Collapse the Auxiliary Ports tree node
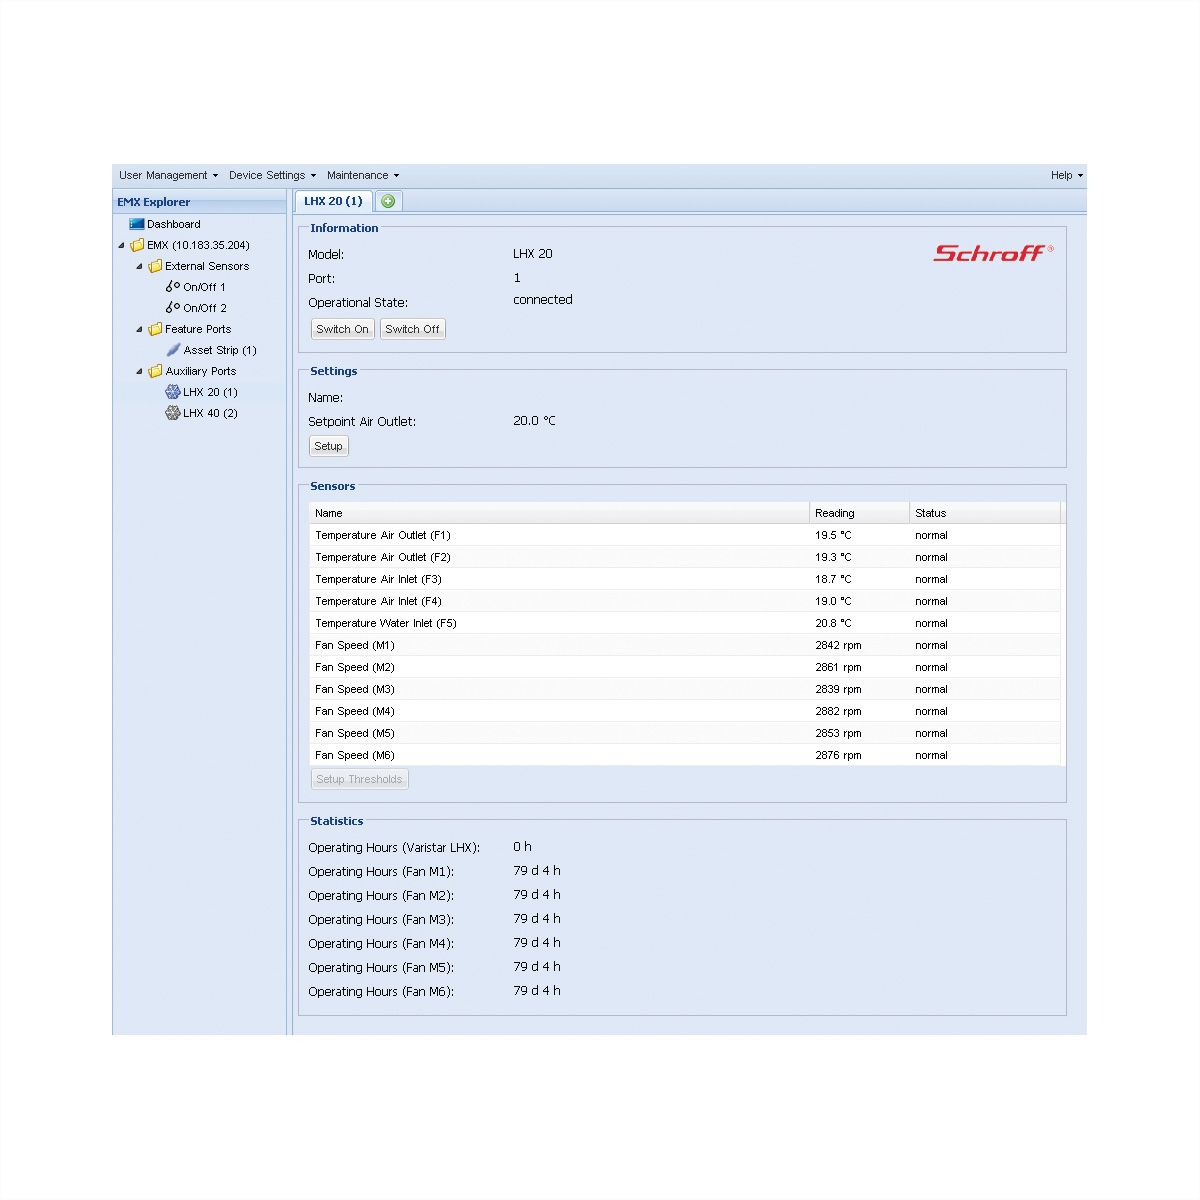This screenshot has width=1200, height=1200. click(x=140, y=371)
